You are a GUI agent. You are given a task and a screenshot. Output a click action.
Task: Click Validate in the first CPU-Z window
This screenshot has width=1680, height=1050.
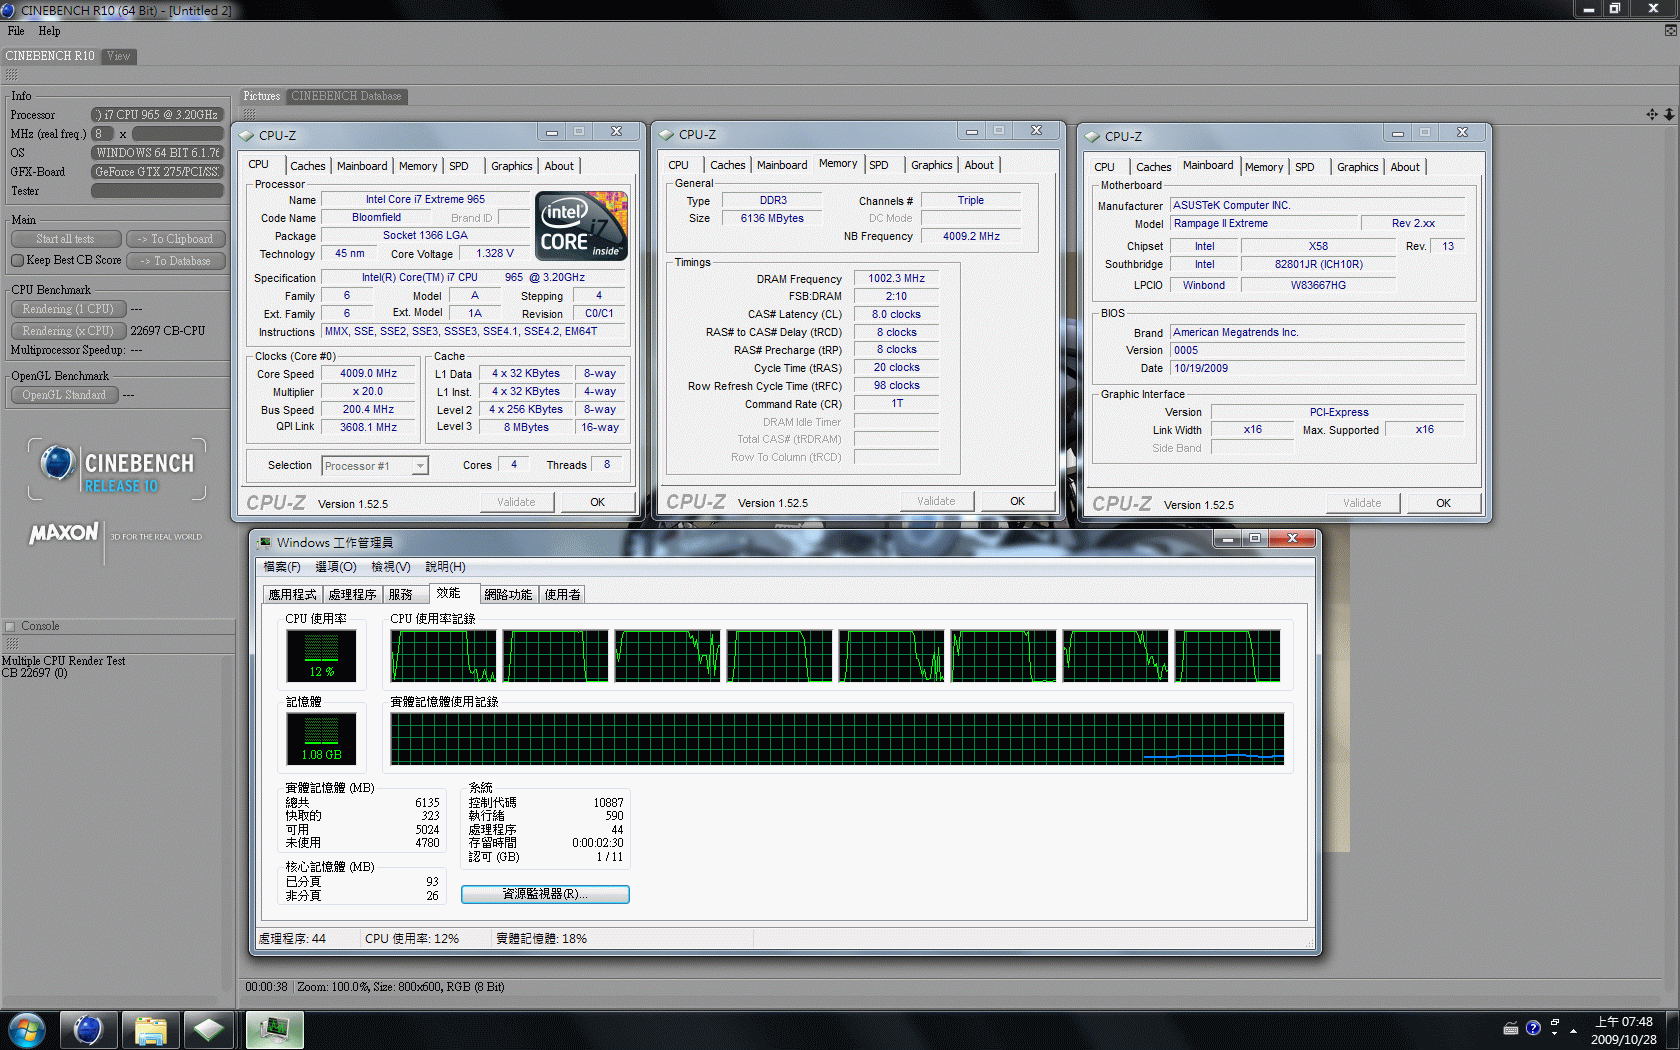click(x=516, y=502)
